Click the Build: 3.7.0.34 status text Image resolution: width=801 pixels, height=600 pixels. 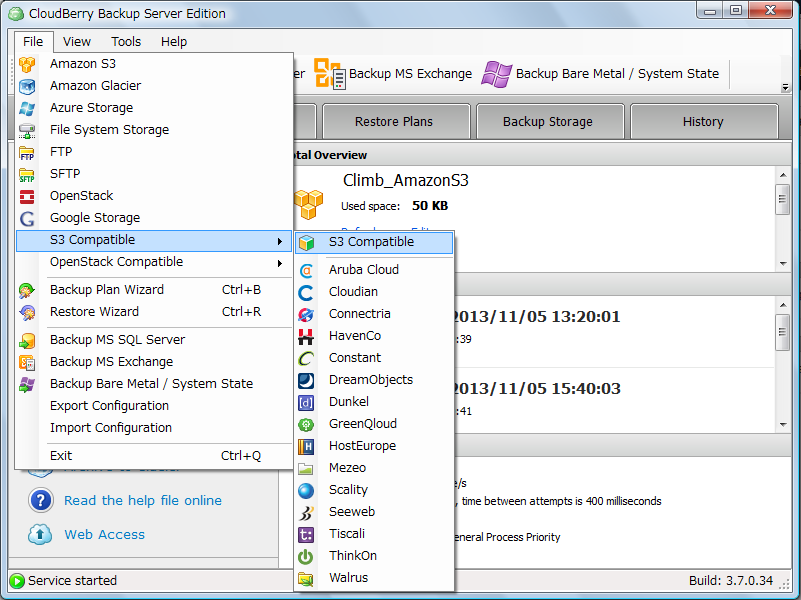point(731,581)
